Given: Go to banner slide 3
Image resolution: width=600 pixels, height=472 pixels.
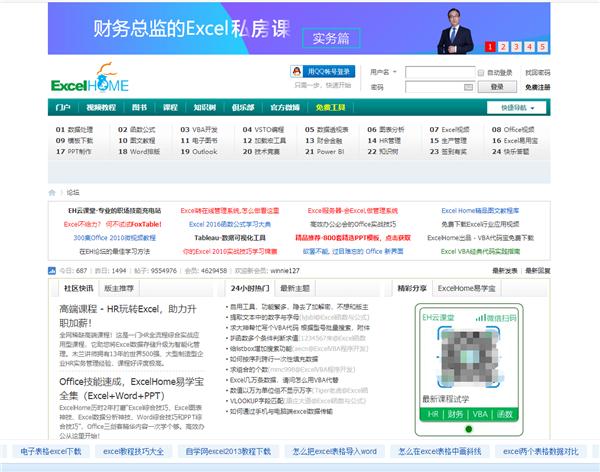Looking at the screenshot, I should pos(516,47).
